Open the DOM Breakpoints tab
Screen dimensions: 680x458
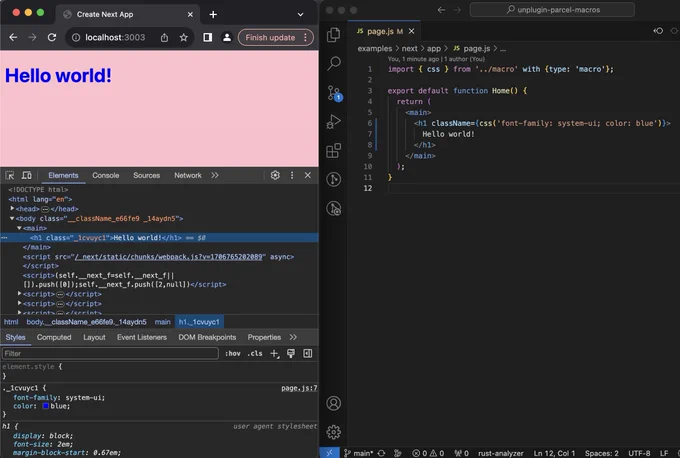[x=207, y=337]
